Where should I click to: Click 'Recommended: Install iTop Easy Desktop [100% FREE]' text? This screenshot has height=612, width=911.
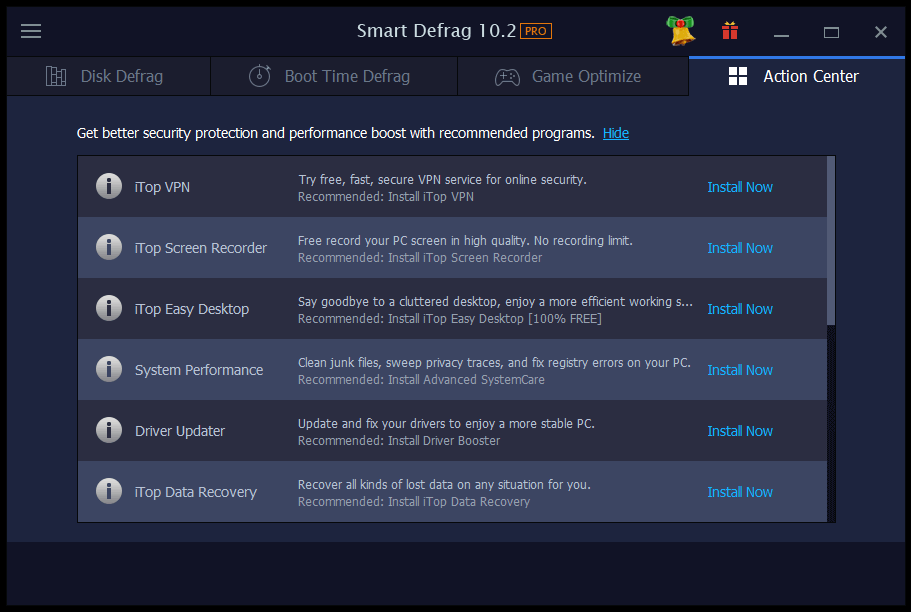click(x=450, y=319)
